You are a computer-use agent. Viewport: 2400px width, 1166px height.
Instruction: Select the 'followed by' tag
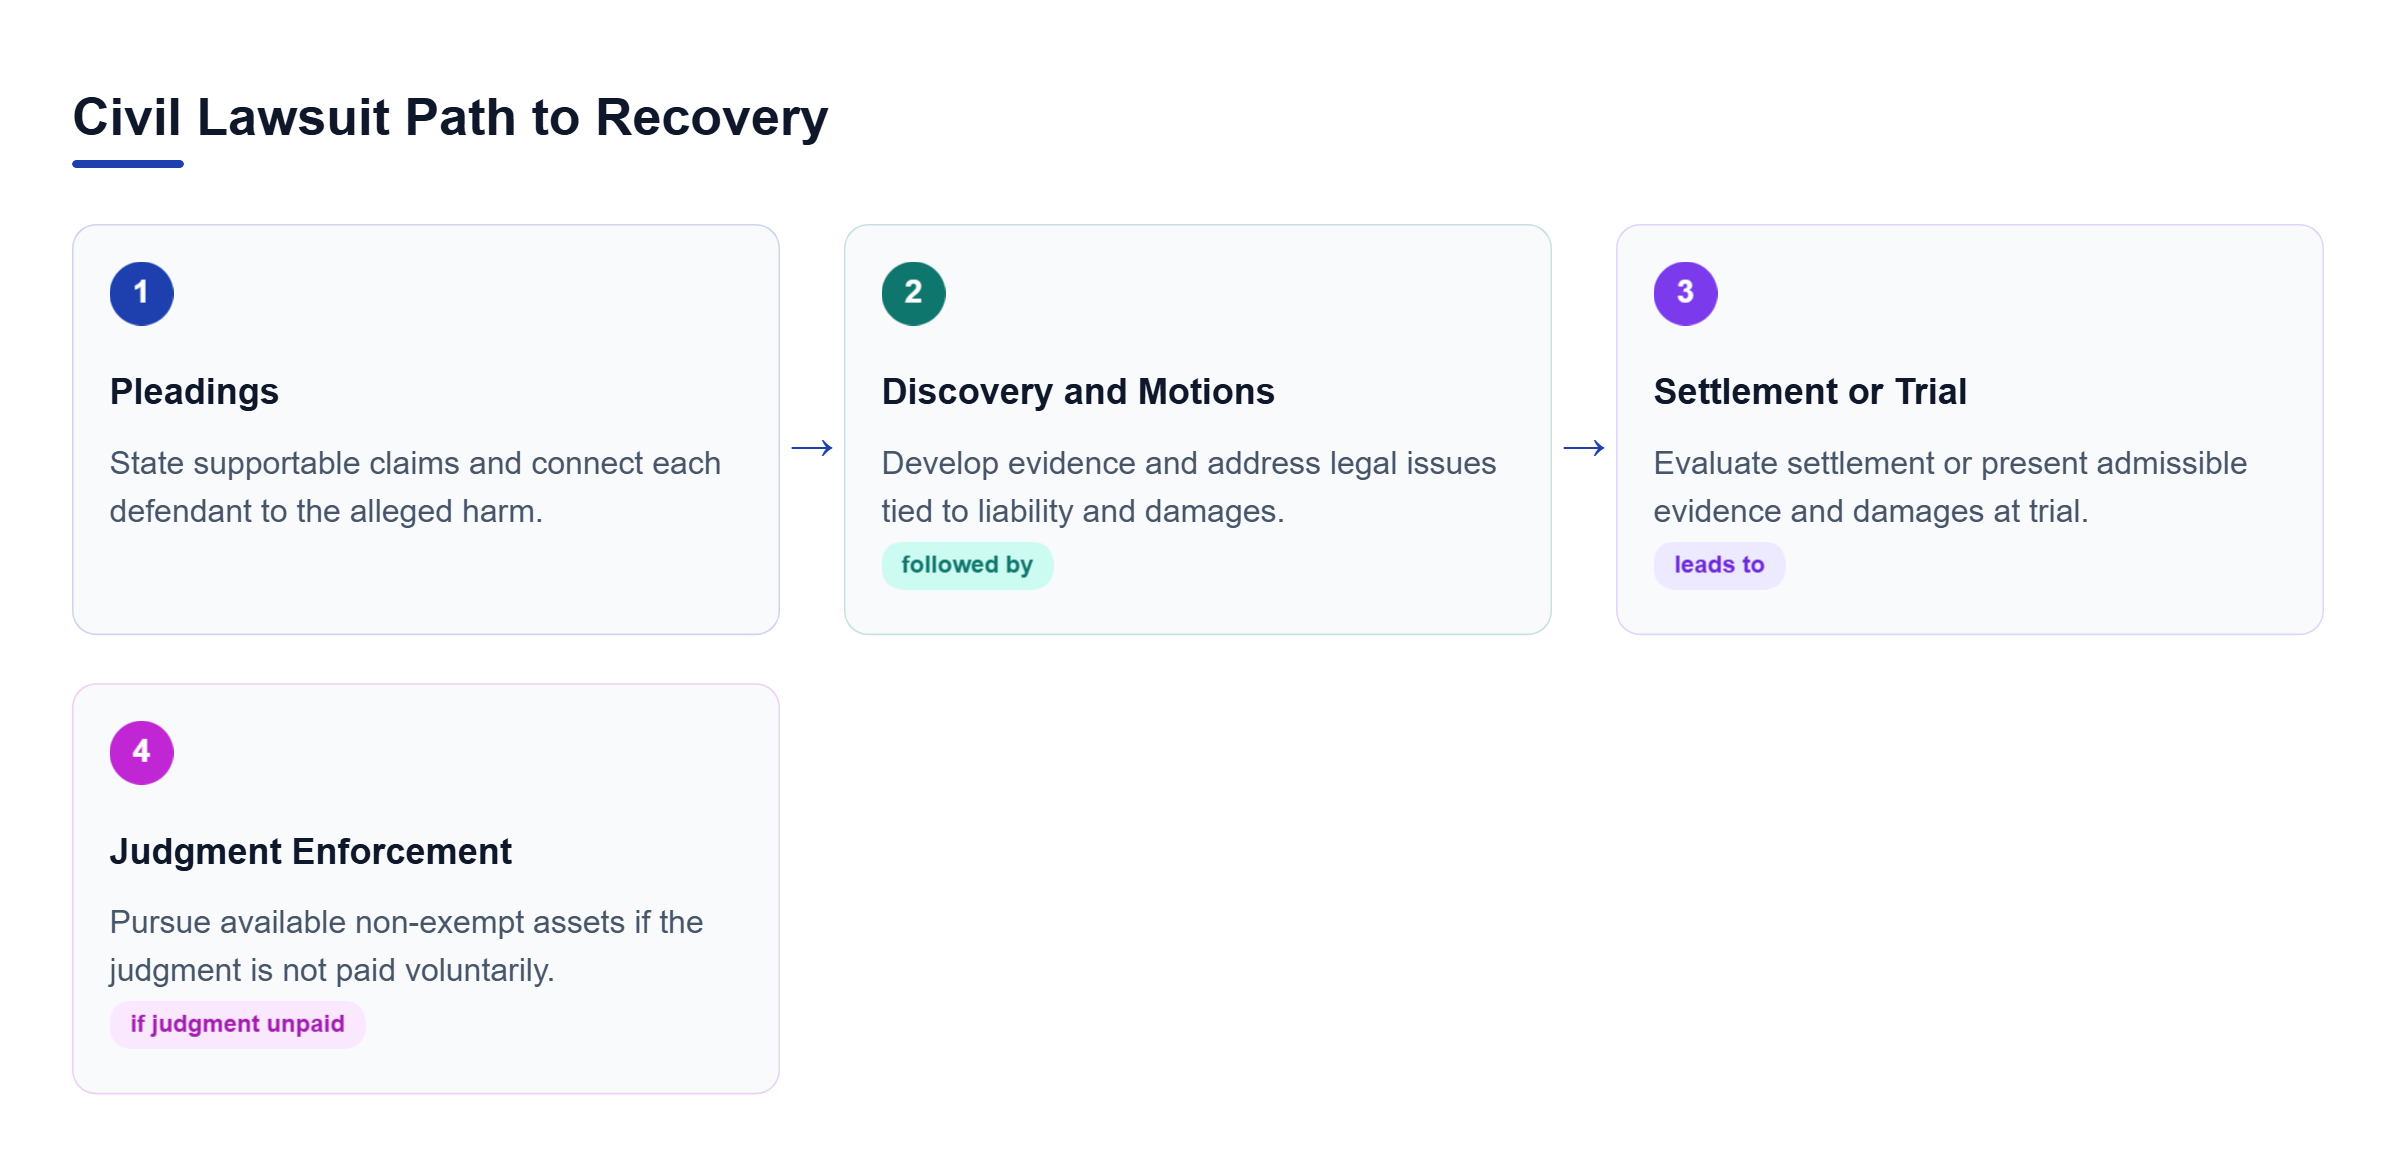tap(967, 565)
